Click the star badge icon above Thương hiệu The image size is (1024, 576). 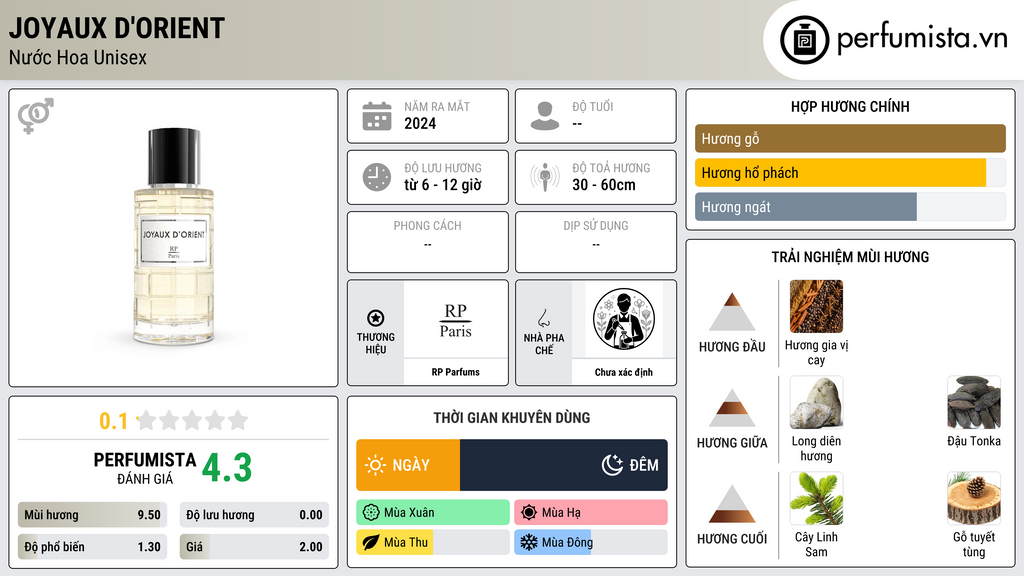(376, 318)
